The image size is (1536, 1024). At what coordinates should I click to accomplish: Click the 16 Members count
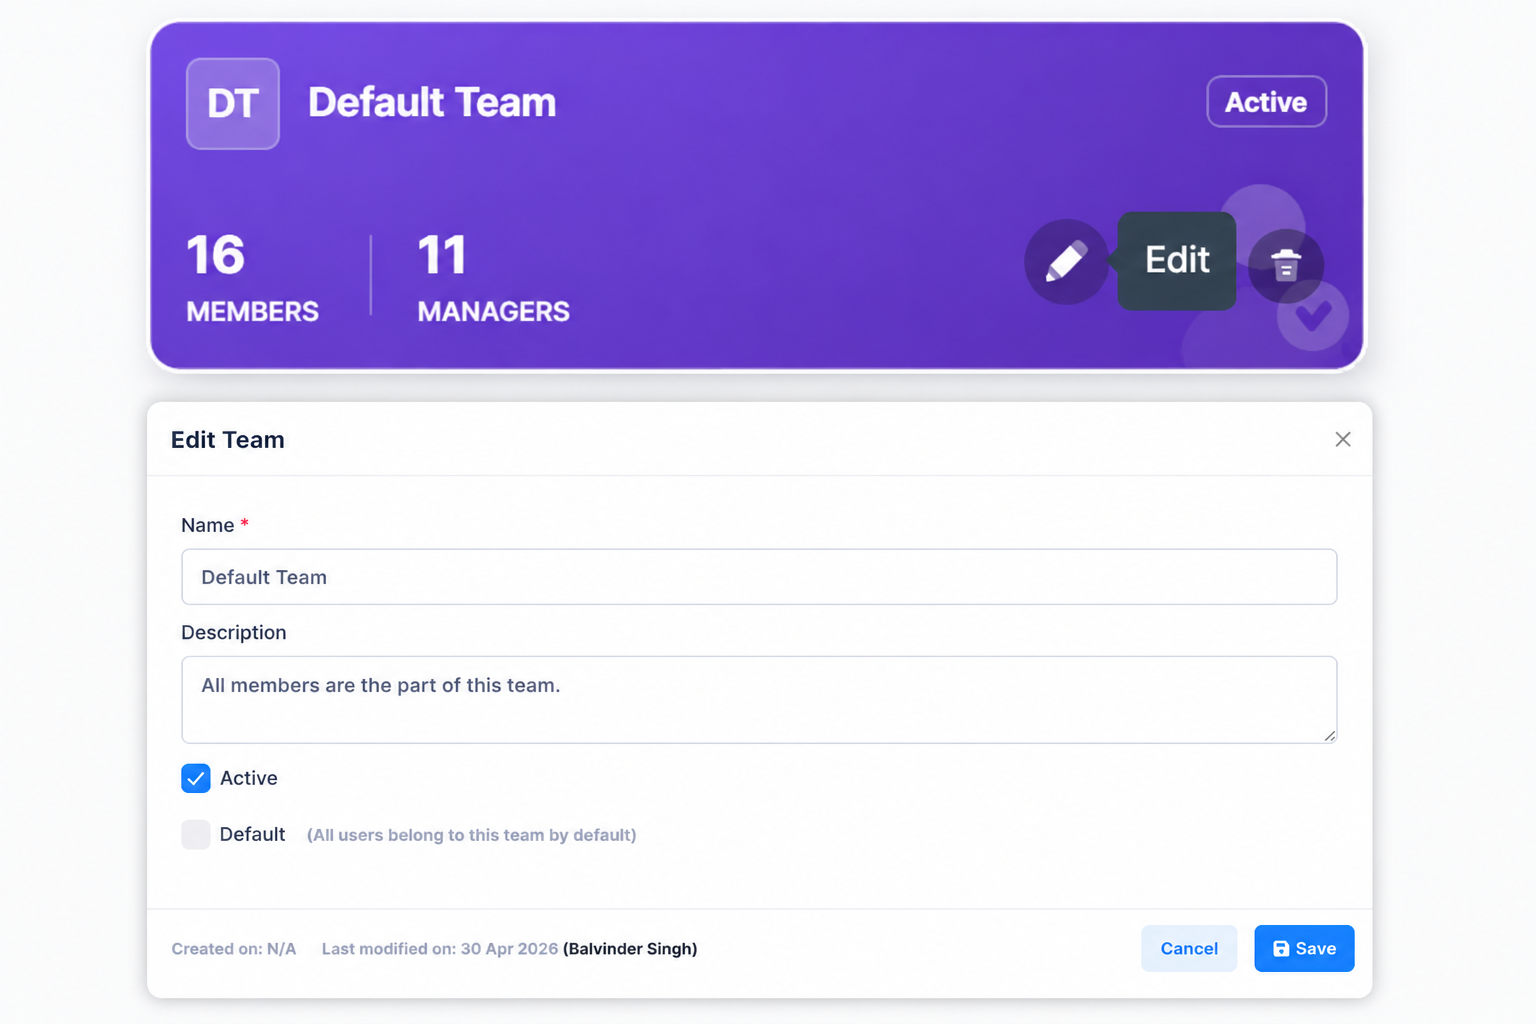(252, 277)
